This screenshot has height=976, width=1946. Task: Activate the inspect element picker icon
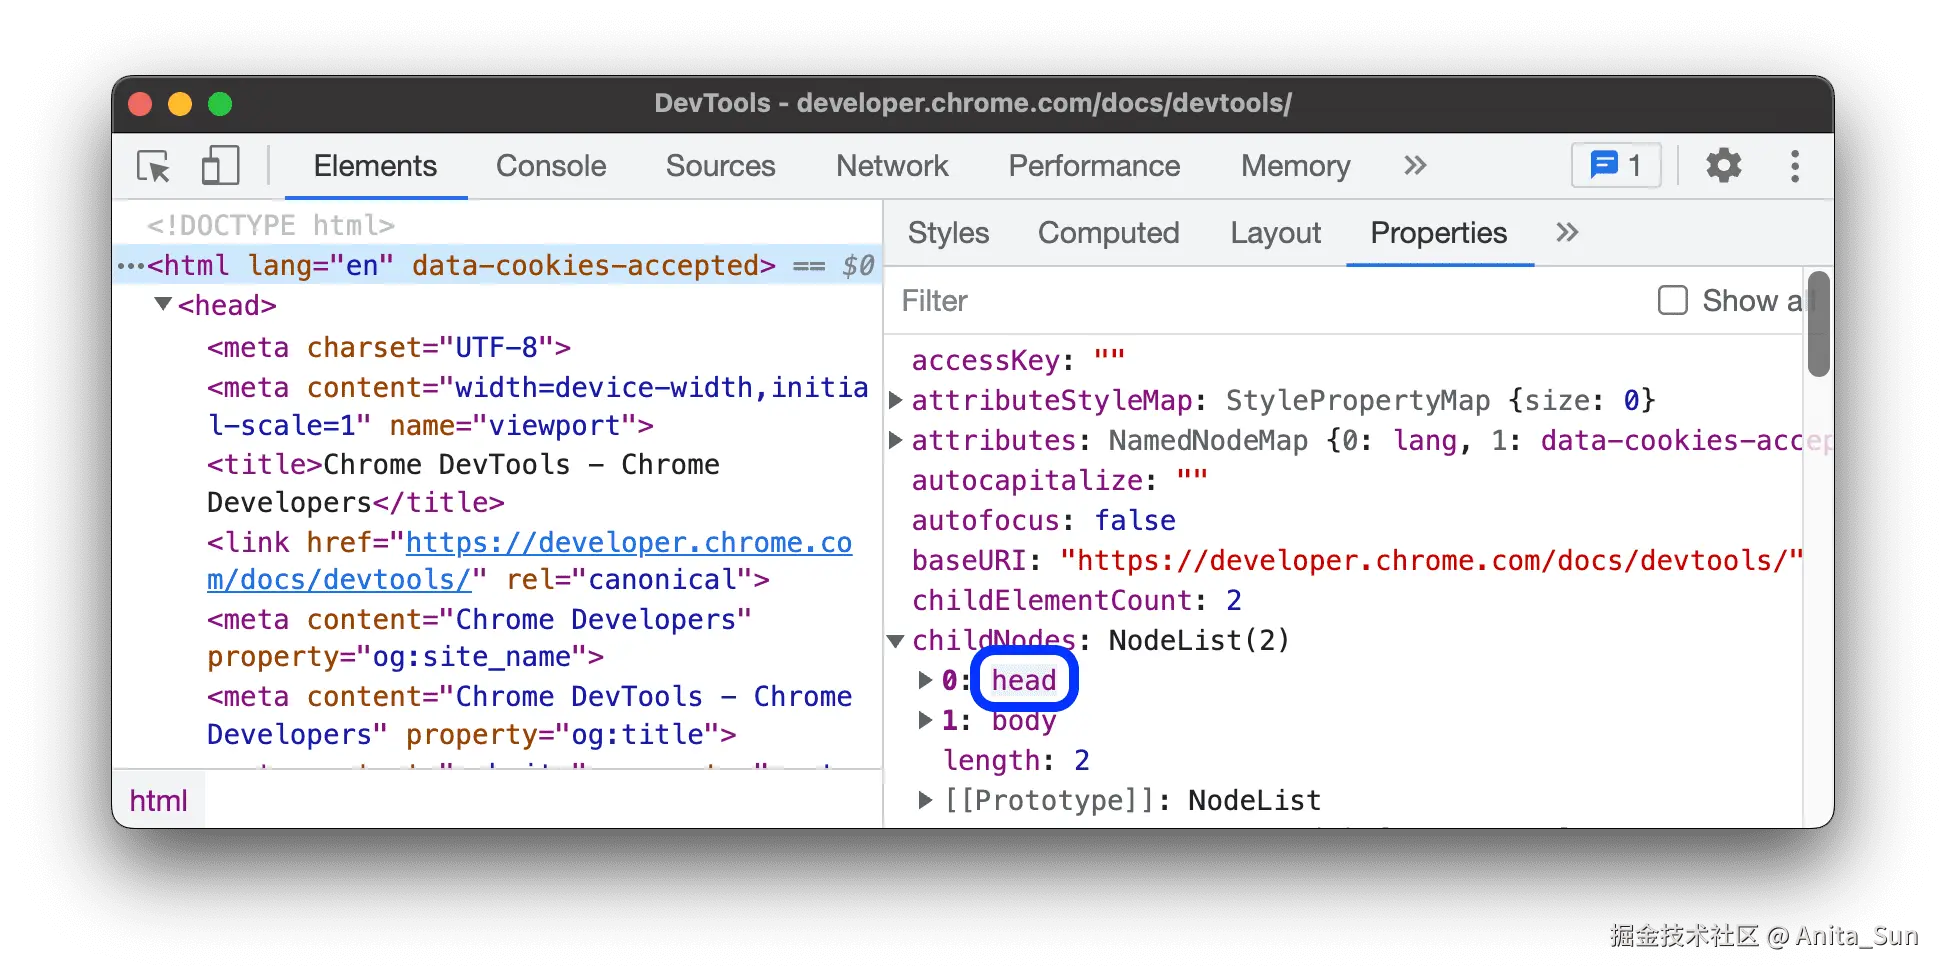coord(154,166)
